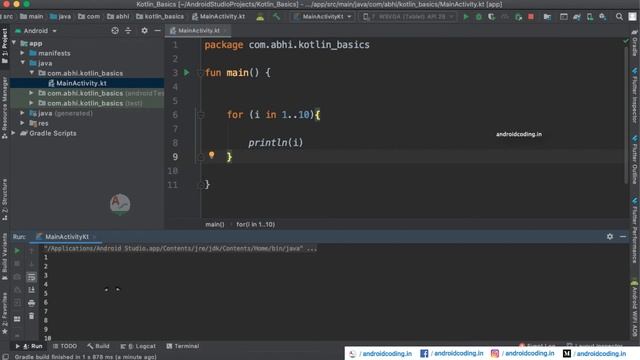Viewport: 640px width, 360px height.
Task: Click the gutter run arrow beside fun main
Action: (x=187, y=73)
